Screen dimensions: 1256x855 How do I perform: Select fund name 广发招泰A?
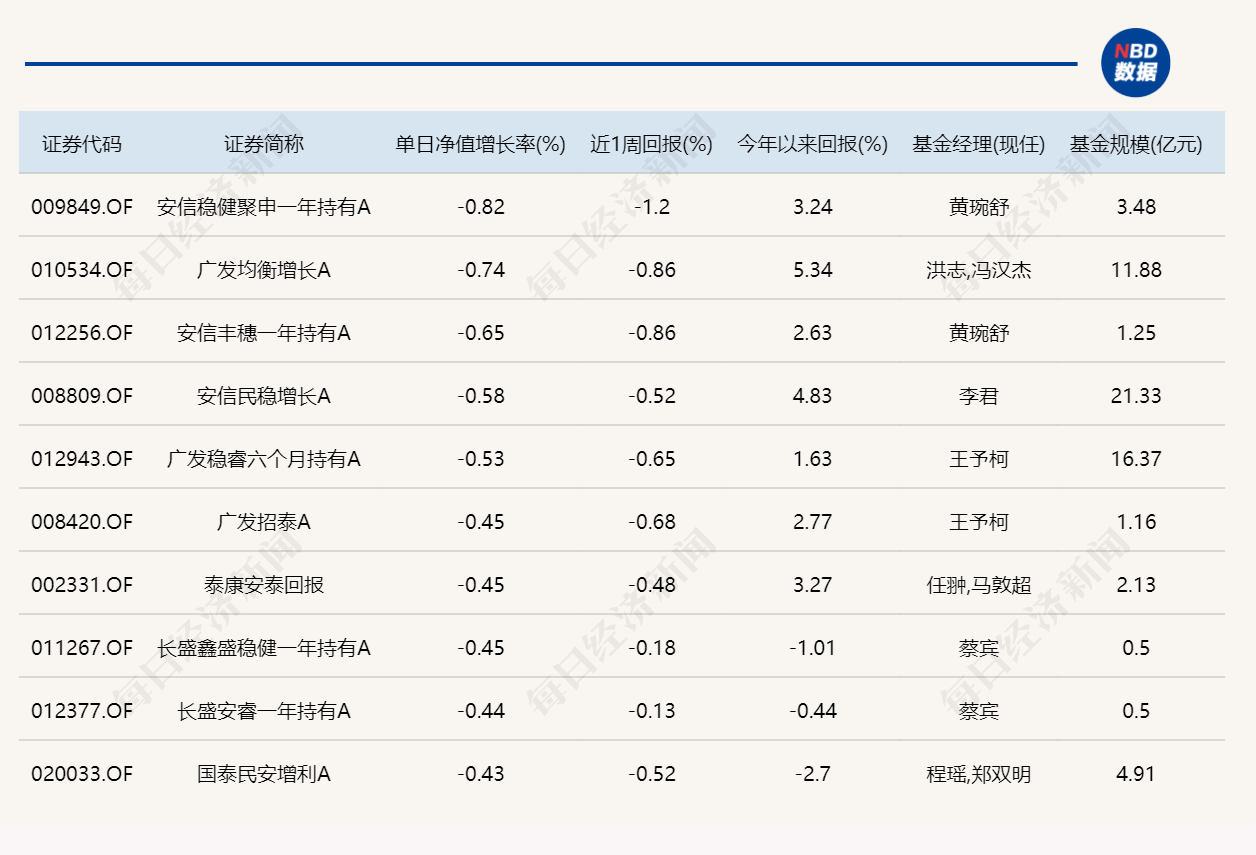(264, 522)
